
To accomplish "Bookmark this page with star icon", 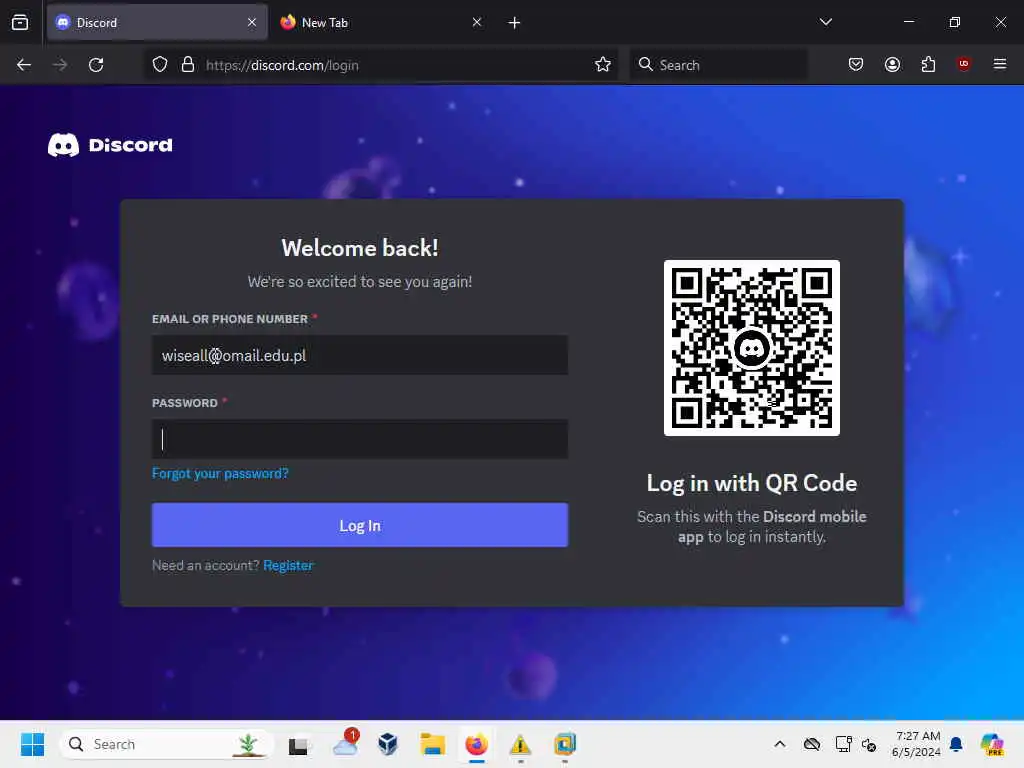I will 603,65.
